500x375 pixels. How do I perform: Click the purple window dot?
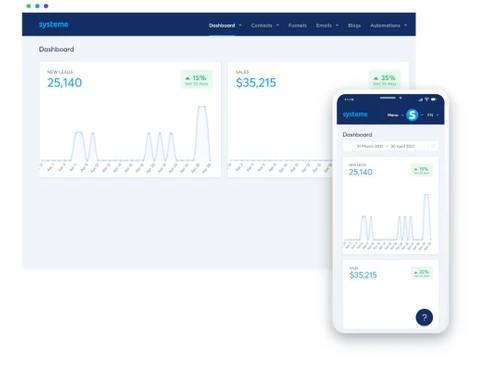coord(46,6)
